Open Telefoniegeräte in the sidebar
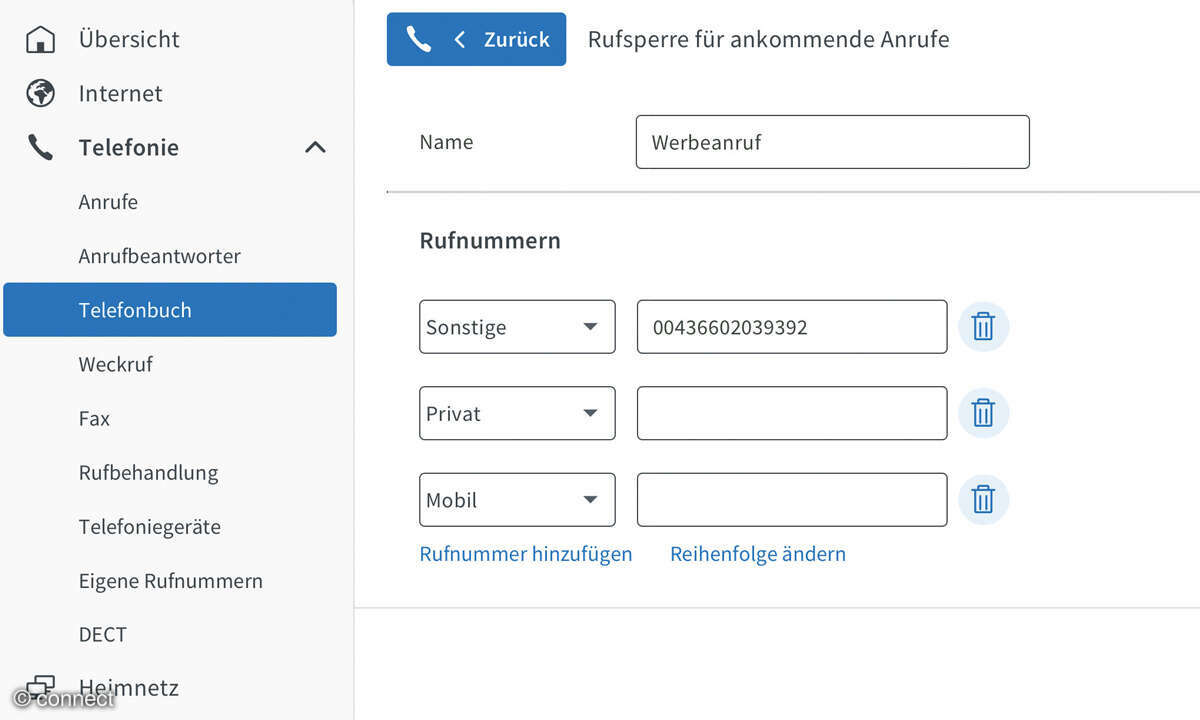The height and width of the screenshot is (720, 1200). coord(150,527)
